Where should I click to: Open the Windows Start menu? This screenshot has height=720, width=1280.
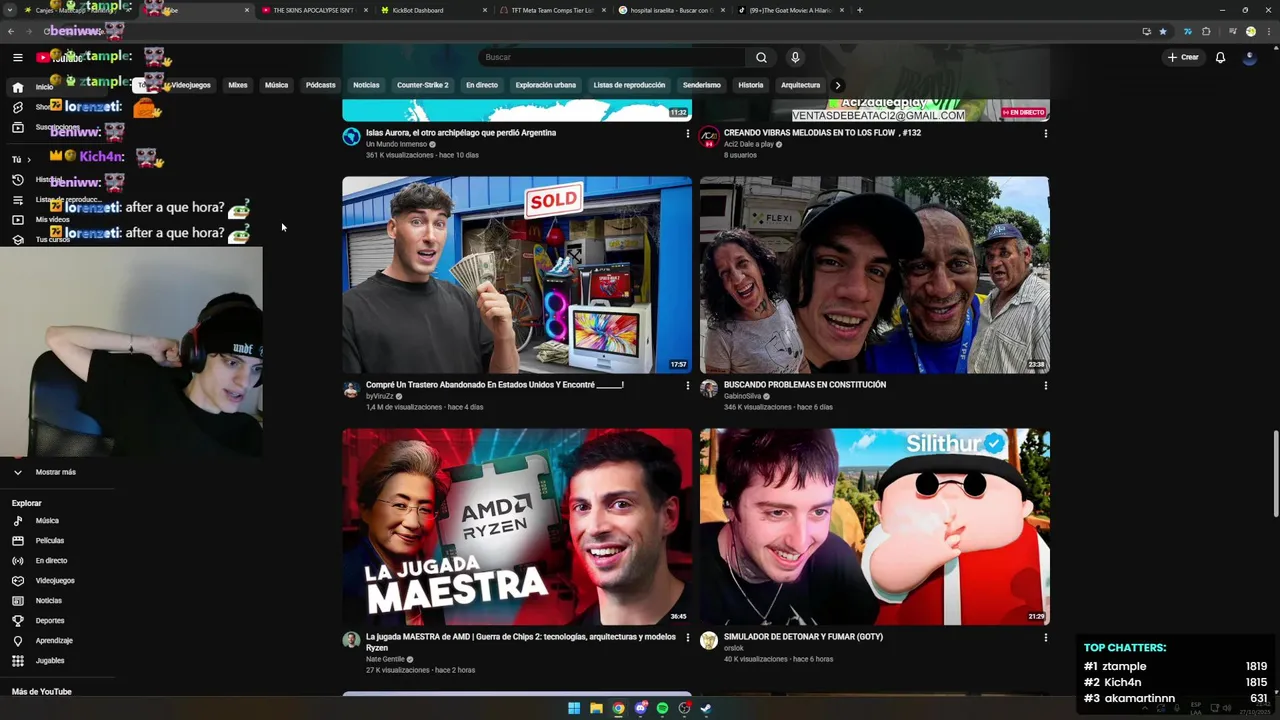[574, 708]
